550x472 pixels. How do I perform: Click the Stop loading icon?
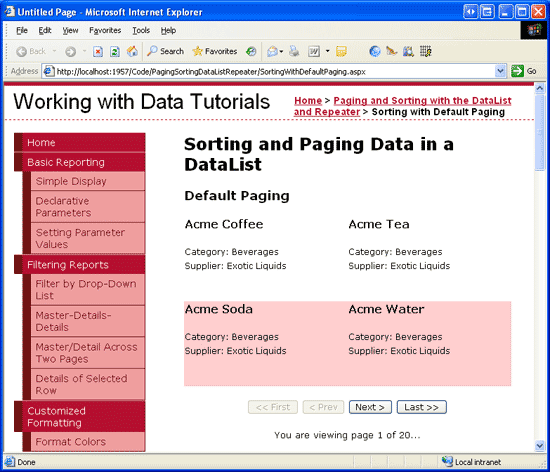pyautogui.click(x=98, y=52)
